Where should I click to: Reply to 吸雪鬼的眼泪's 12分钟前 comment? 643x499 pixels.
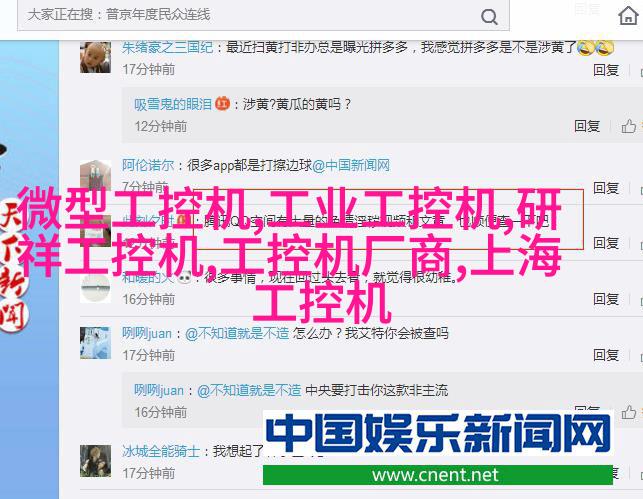pyautogui.click(x=587, y=126)
